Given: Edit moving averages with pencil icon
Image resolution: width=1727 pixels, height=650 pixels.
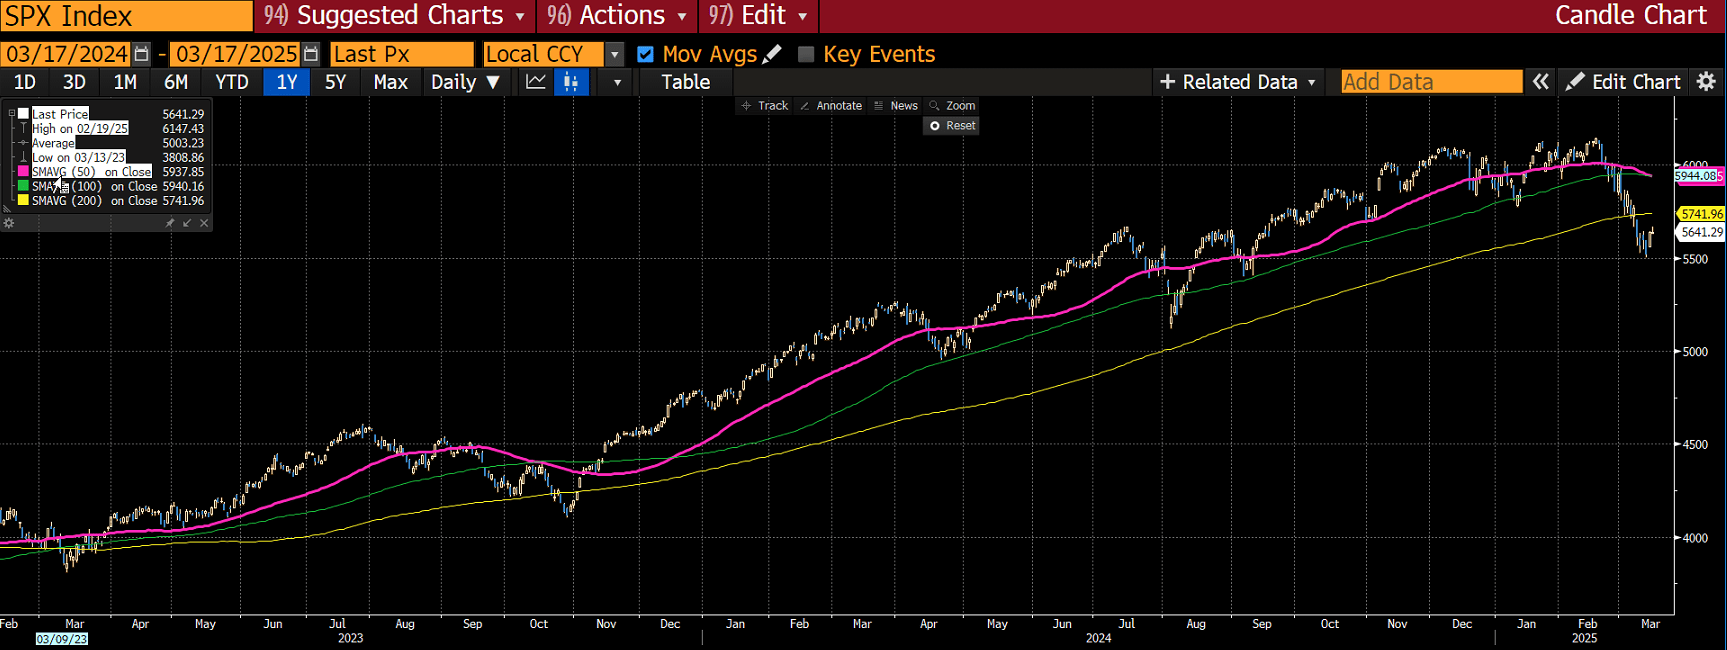Looking at the screenshot, I should click(772, 54).
